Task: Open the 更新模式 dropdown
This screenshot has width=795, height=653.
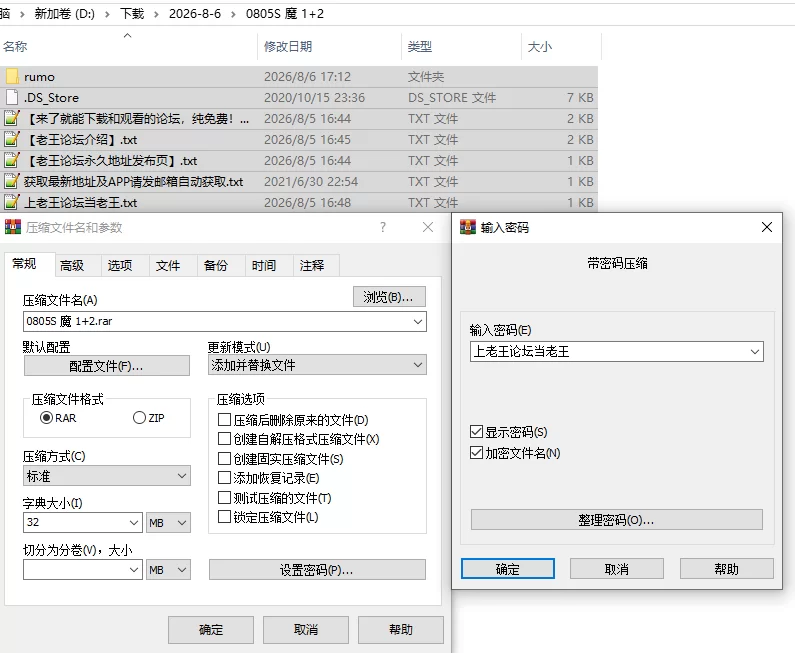Action: (418, 365)
